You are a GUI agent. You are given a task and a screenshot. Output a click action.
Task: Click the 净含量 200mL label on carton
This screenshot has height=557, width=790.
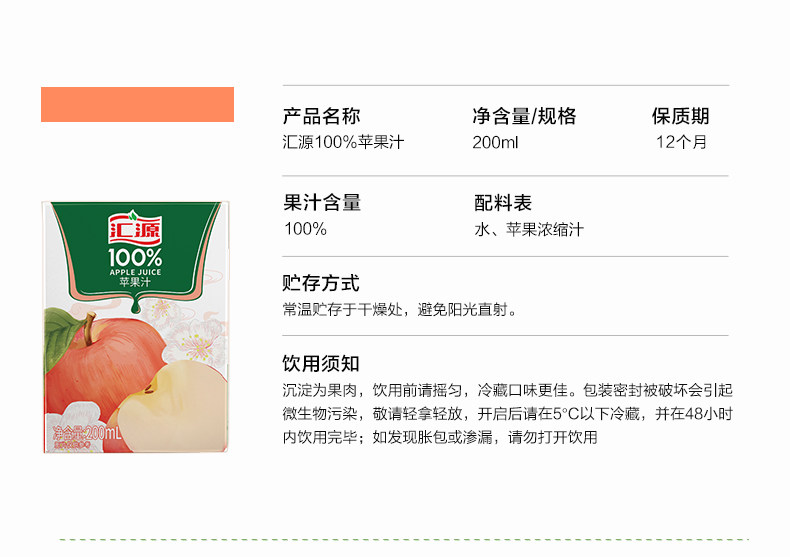click(x=87, y=433)
